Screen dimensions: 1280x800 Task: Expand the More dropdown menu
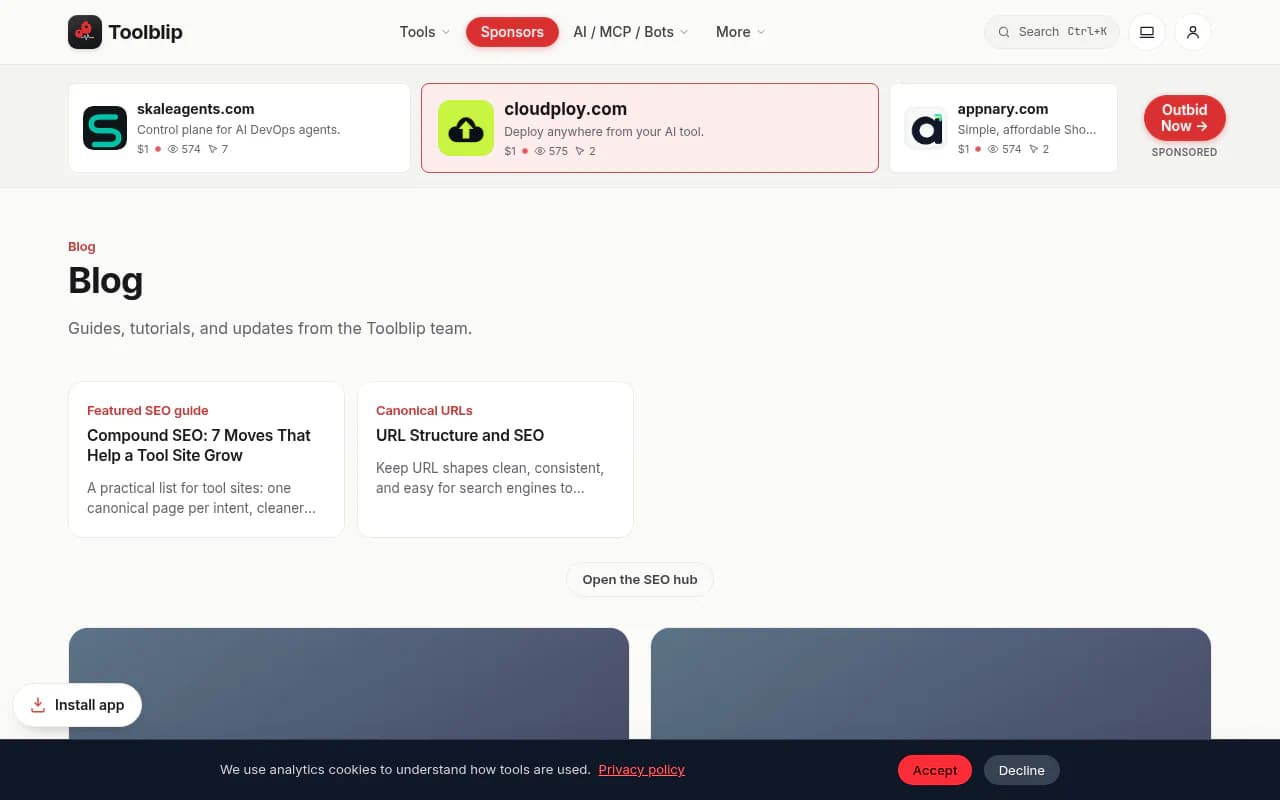[x=741, y=32]
